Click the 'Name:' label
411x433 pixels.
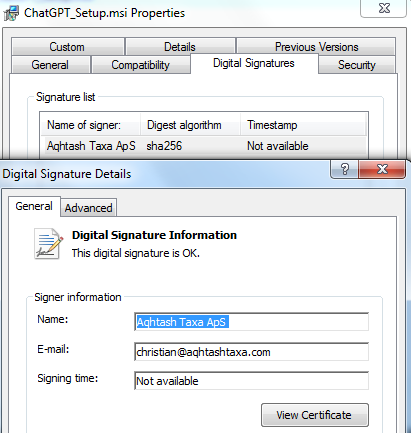click(53, 319)
